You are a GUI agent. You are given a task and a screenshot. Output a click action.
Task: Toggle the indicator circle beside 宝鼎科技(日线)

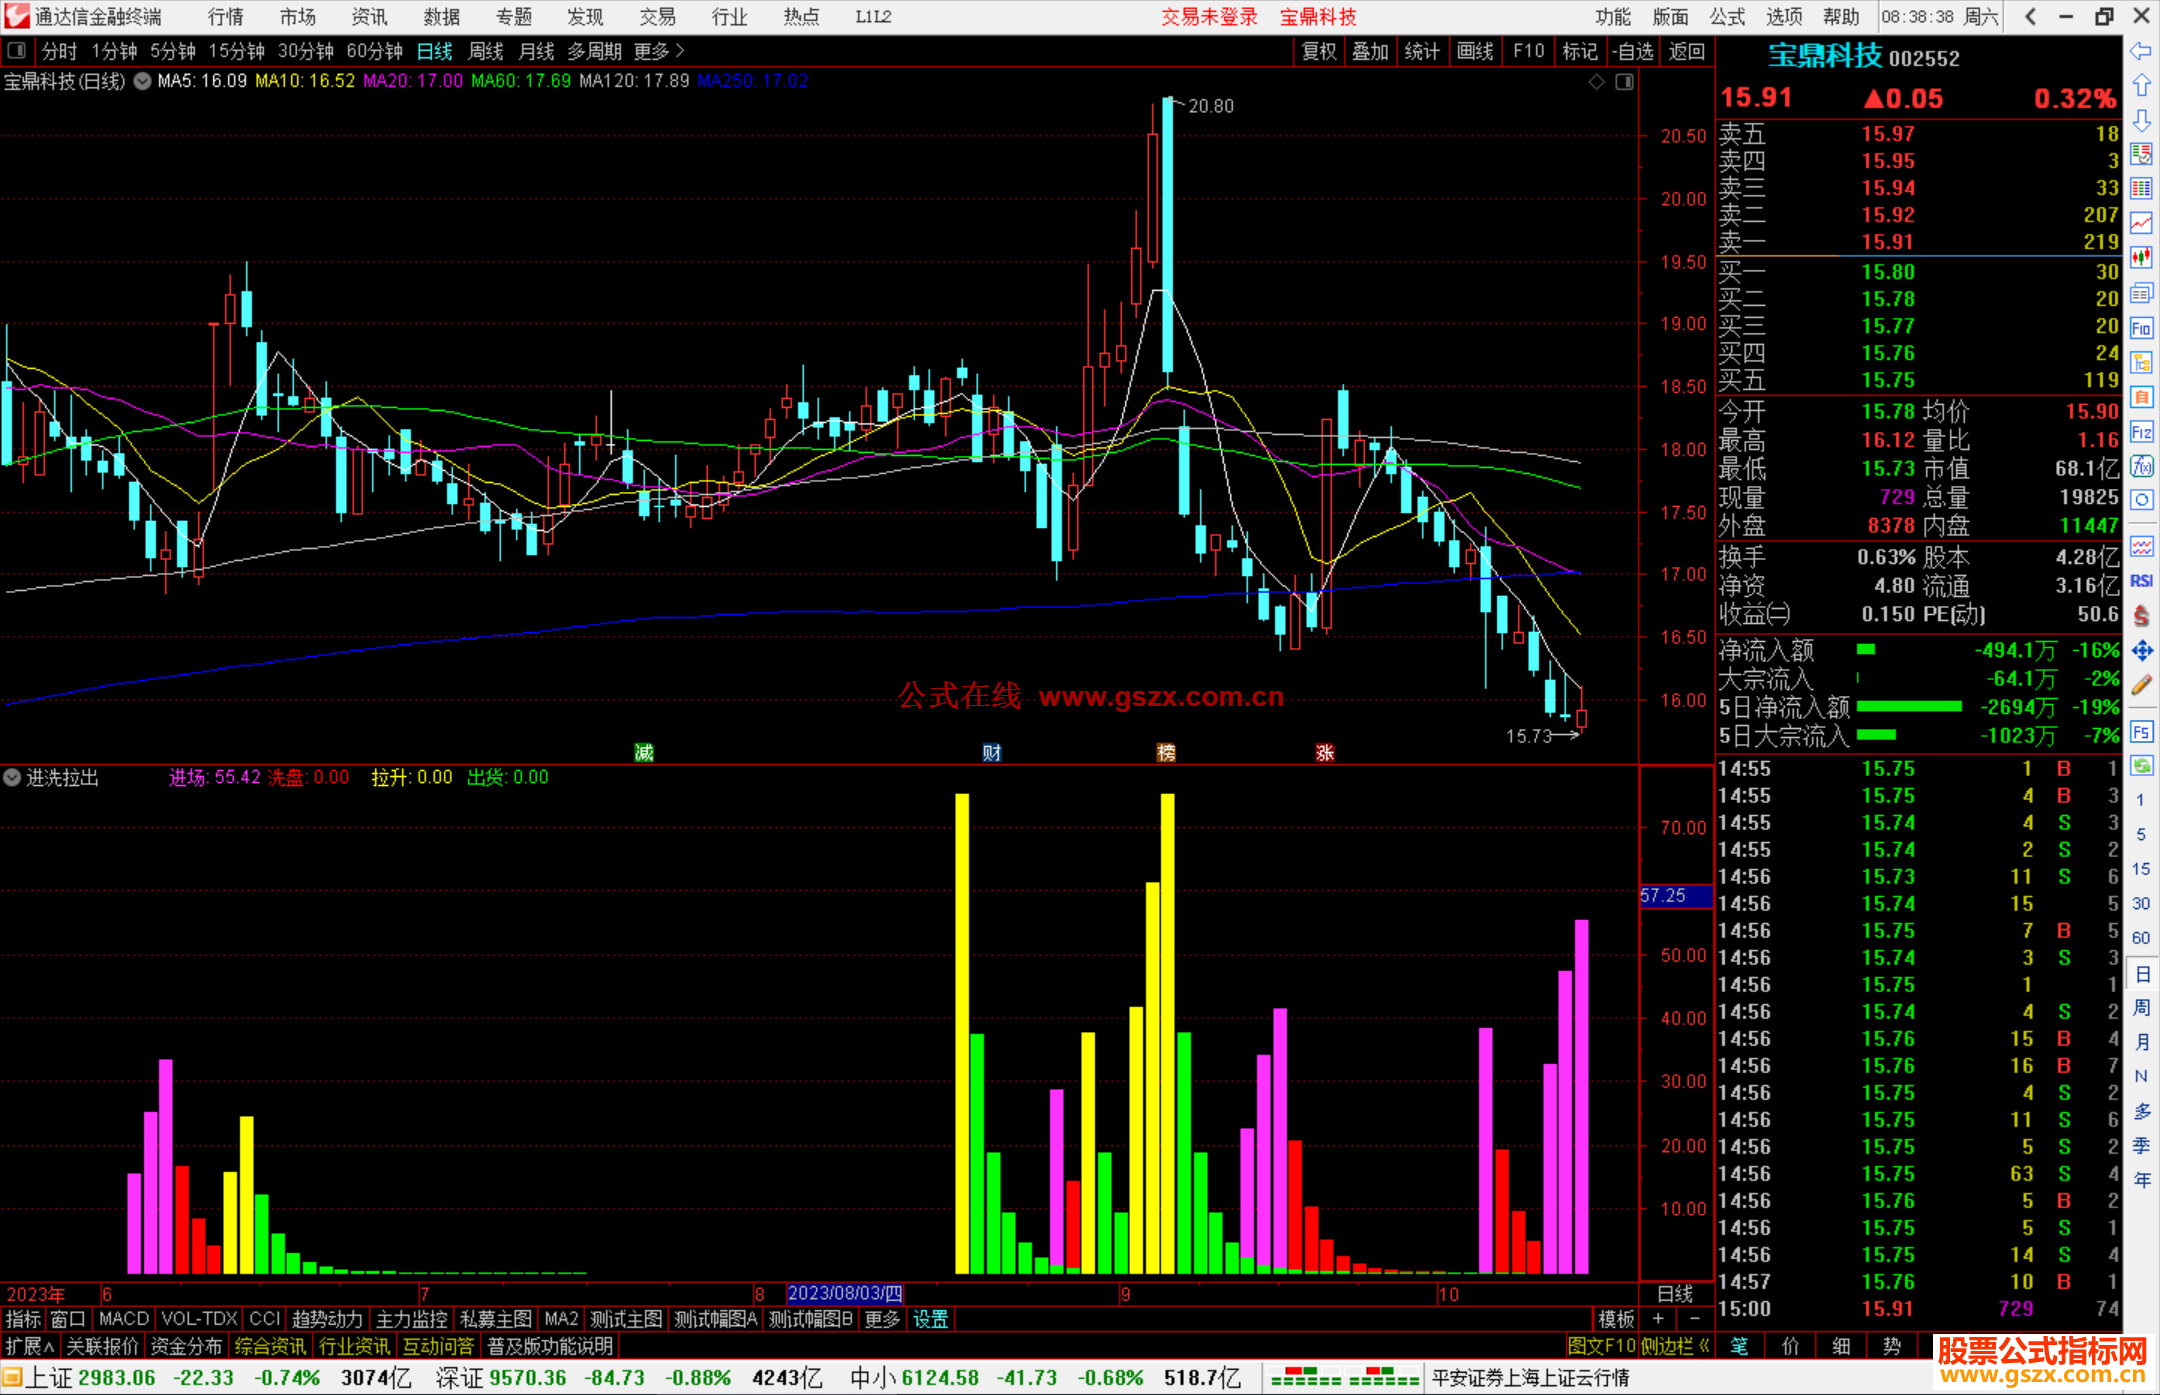click(x=142, y=81)
